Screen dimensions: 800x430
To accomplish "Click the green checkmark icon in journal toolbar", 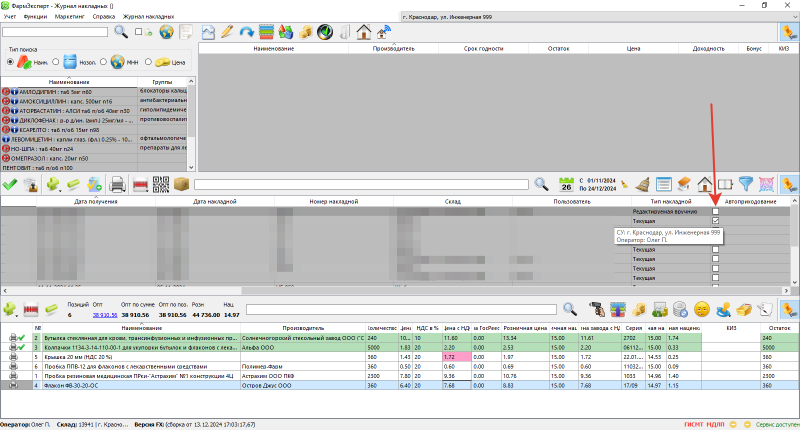I will pyautogui.click(x=10, y=184).
